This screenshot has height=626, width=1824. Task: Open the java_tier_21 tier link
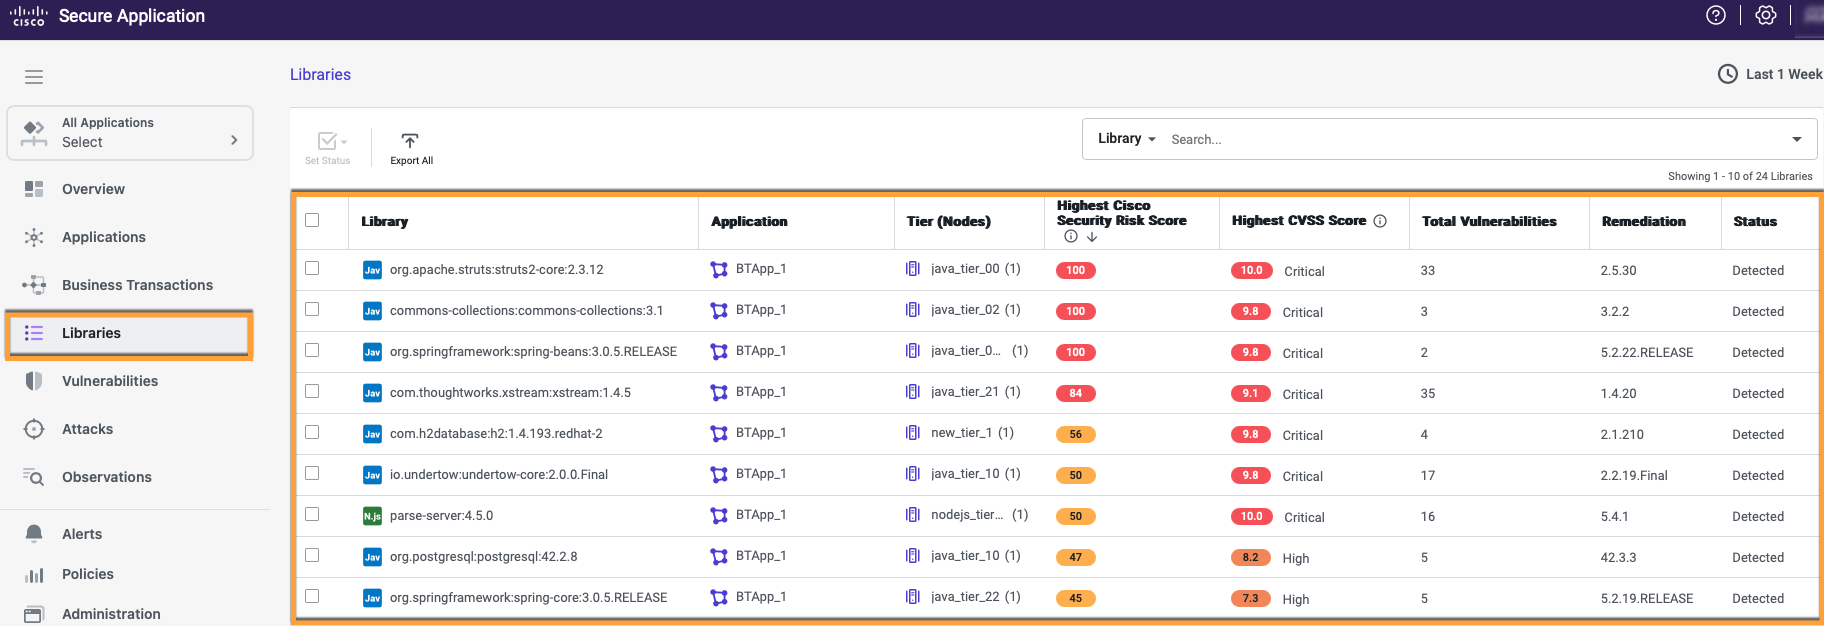[964, 392]
